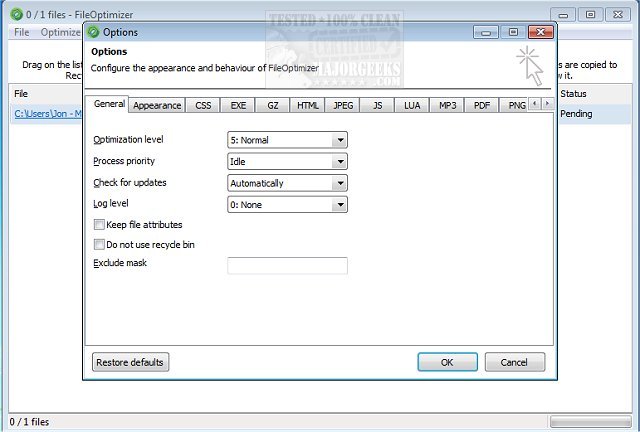The image size is (640, 432).
Task: Maximize the Options dialog window
Action: click(x=513, y=32)
